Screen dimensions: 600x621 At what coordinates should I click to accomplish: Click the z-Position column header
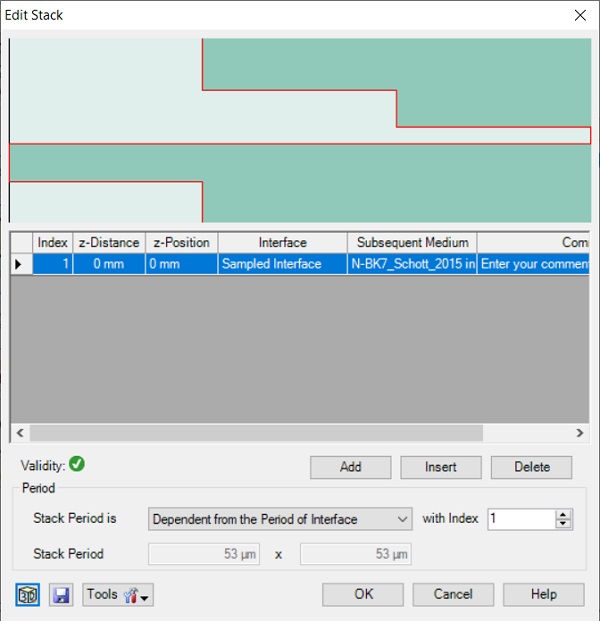click(181, 242)
